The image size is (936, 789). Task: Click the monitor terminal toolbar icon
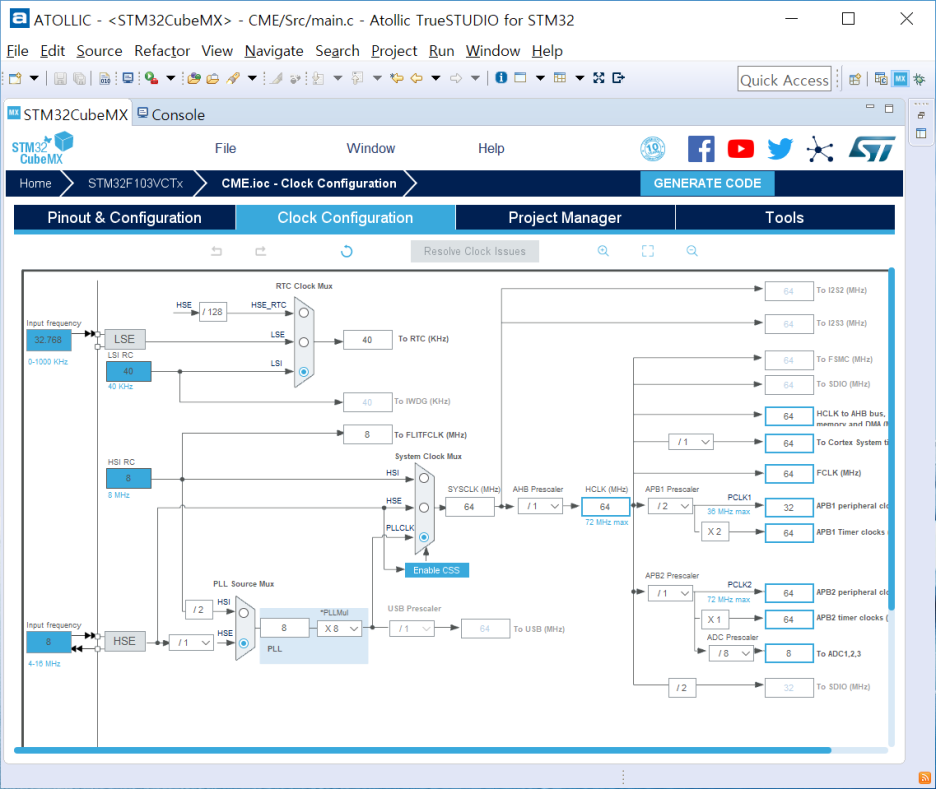point(128,78)
